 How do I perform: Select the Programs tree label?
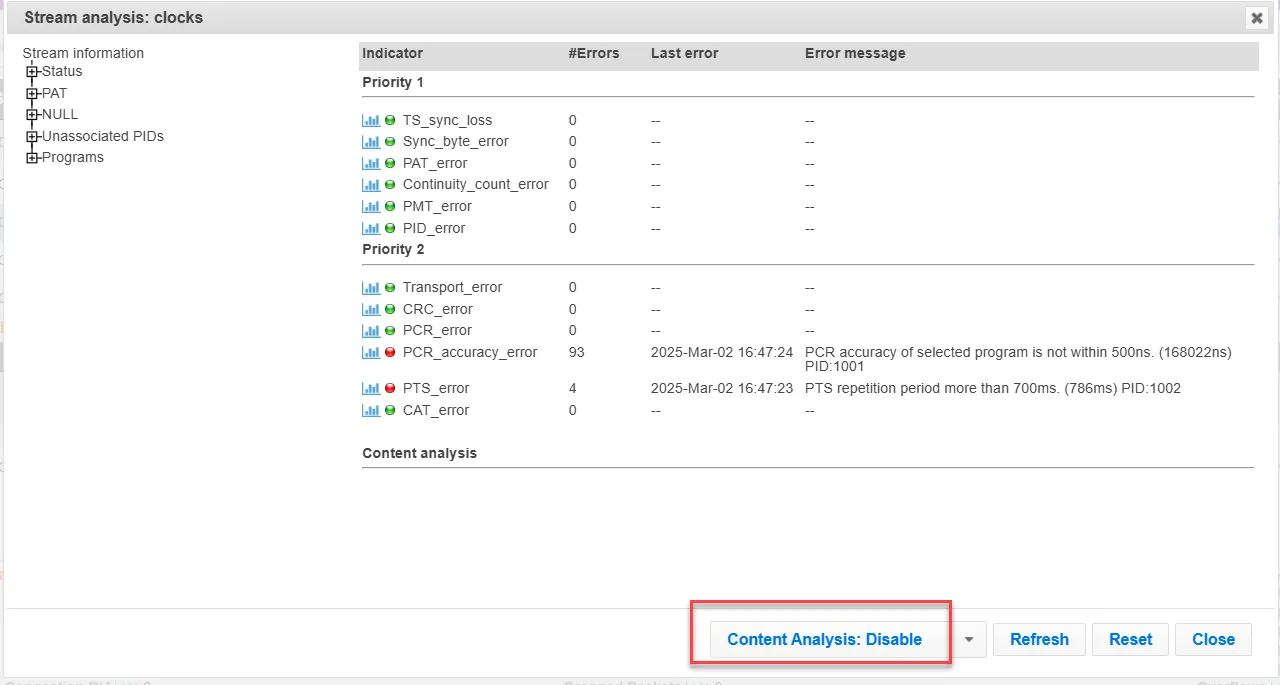73,158
